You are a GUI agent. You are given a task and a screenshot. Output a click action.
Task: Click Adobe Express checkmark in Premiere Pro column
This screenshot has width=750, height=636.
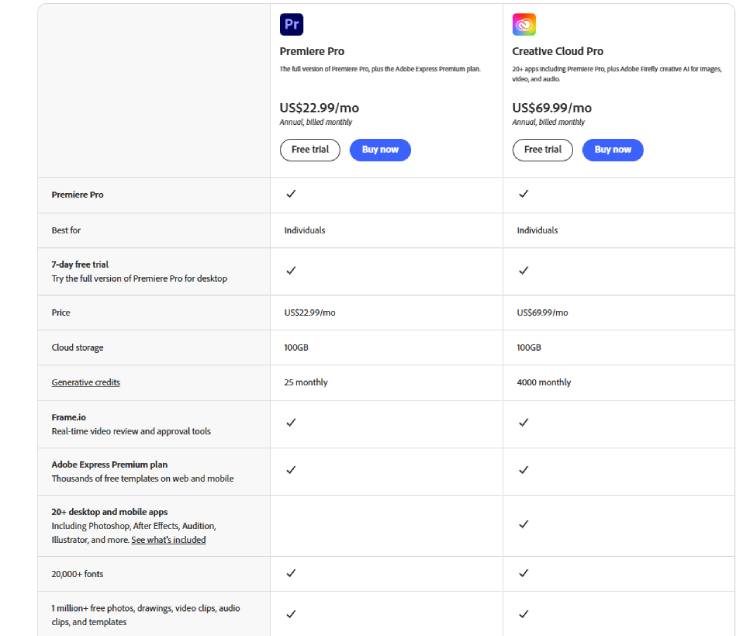point(291,470)
